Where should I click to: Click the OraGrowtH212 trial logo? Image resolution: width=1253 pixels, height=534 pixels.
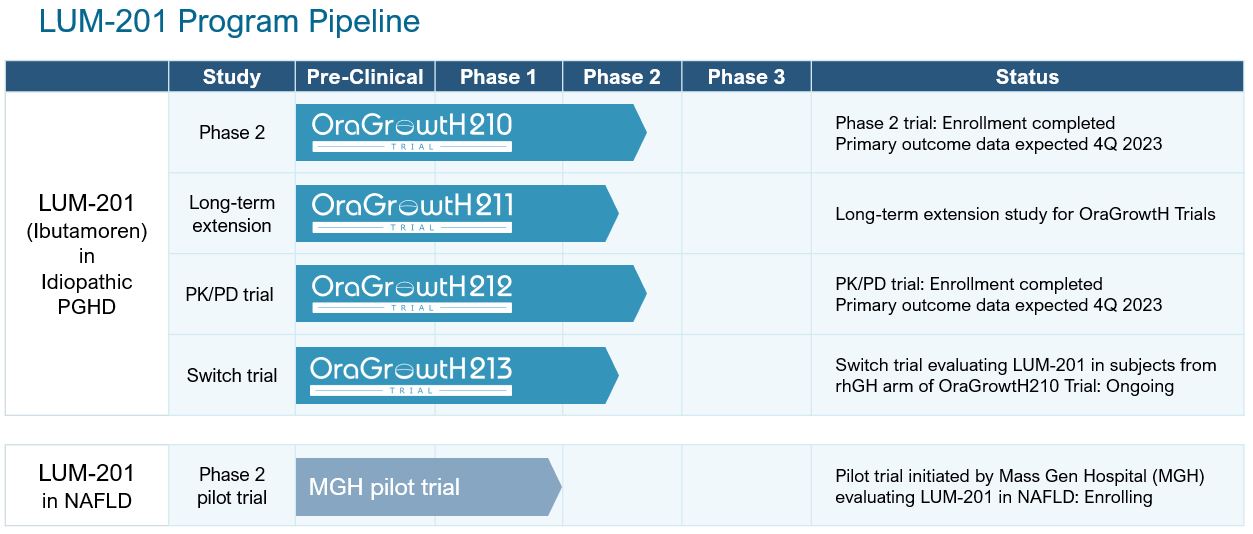pos(412,293)
